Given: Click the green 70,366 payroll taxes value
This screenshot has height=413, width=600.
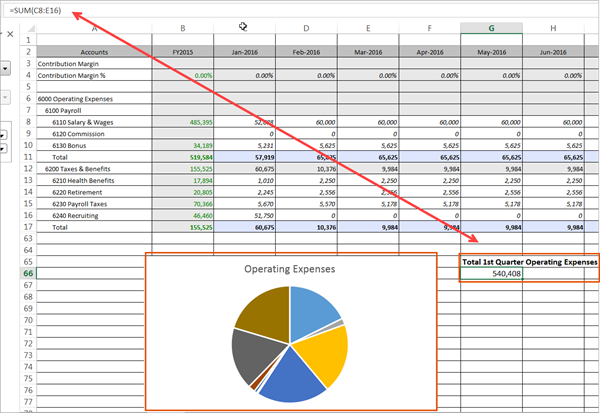Looking at the screenshot, I should [x=183, y=204].
